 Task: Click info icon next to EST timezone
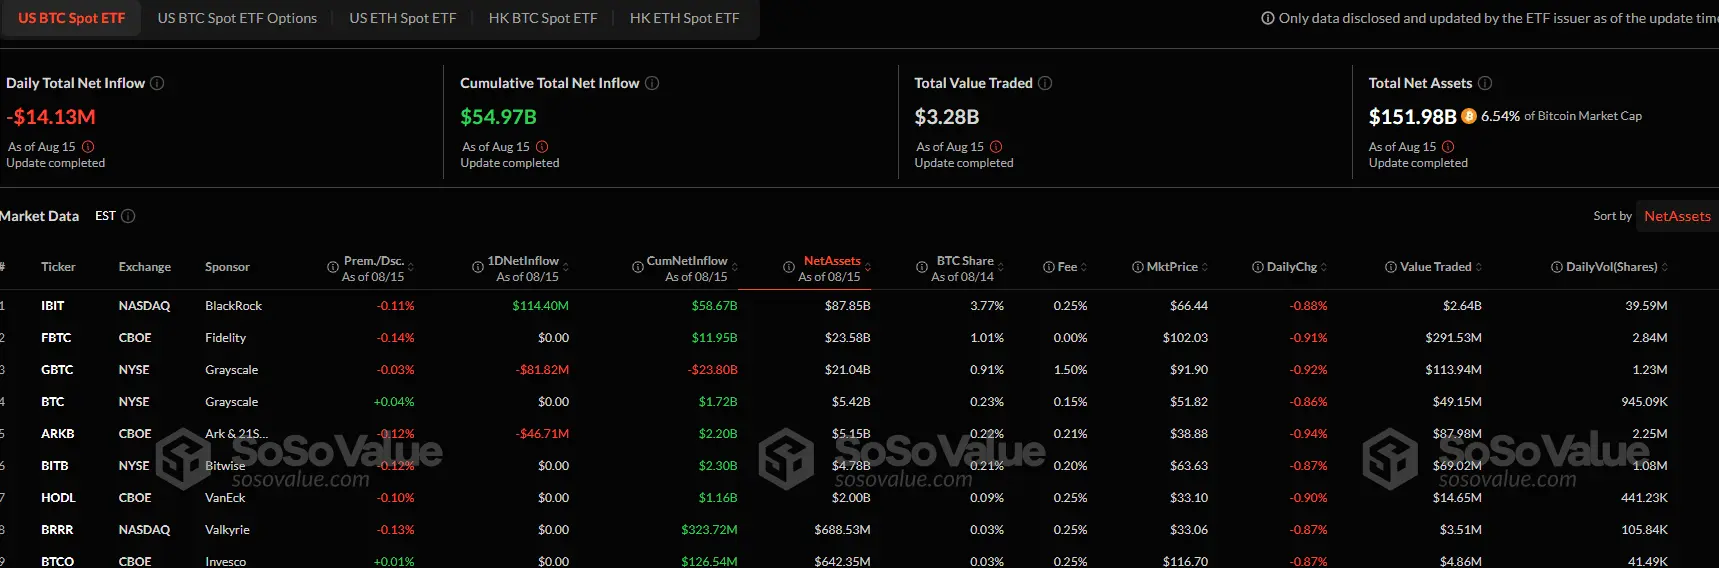(128, 216)
